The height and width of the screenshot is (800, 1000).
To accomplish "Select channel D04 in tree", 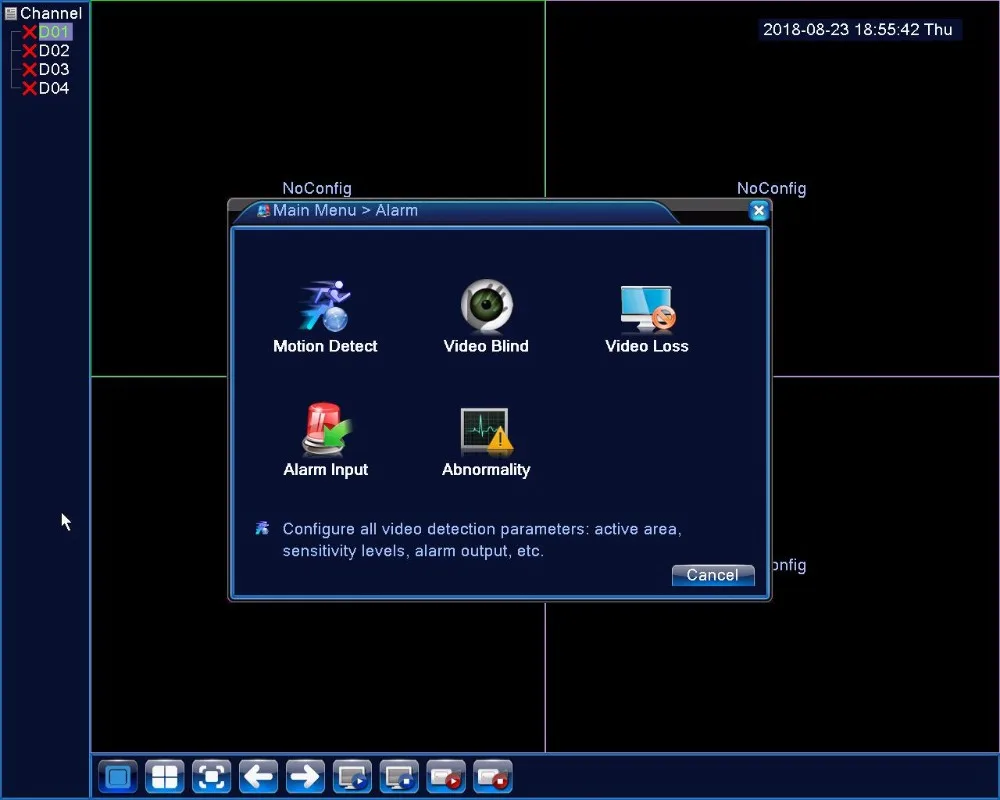I will (x=54, y=88).
